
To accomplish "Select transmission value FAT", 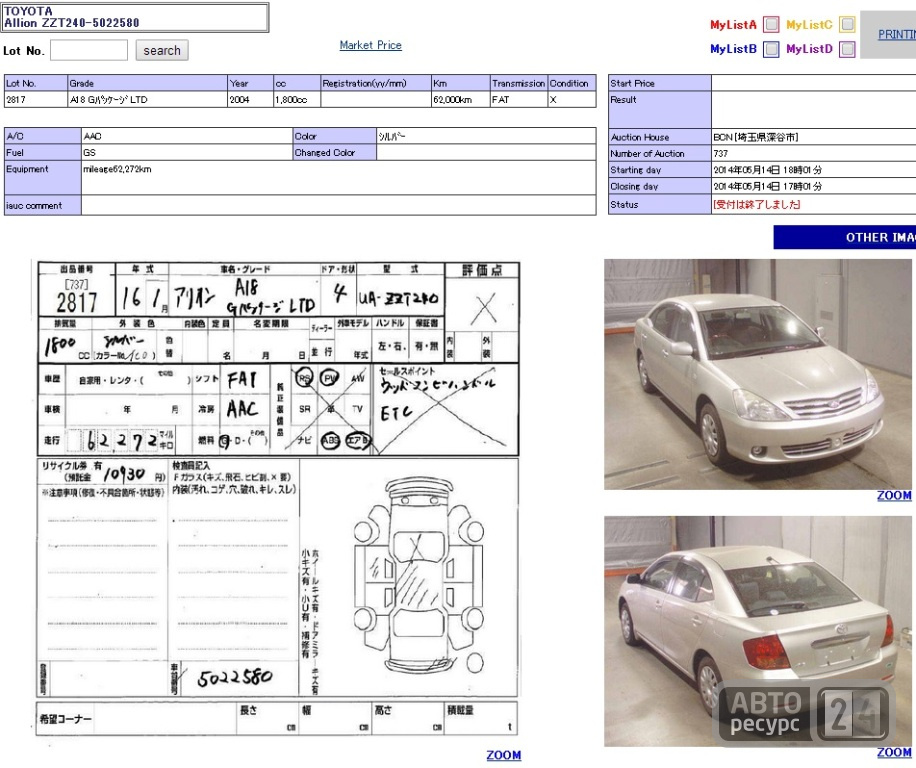I will tap(519, 100).
